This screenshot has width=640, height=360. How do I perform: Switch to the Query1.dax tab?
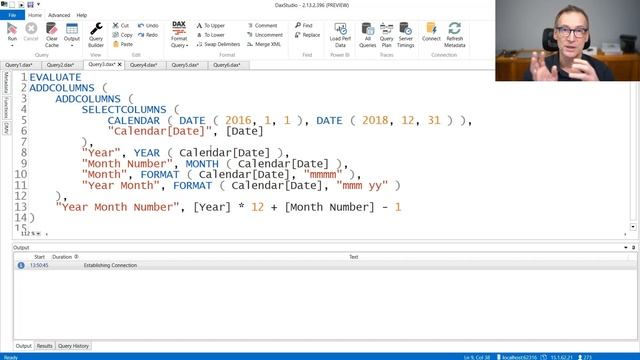pyautogui.click(x=19, y=65)
